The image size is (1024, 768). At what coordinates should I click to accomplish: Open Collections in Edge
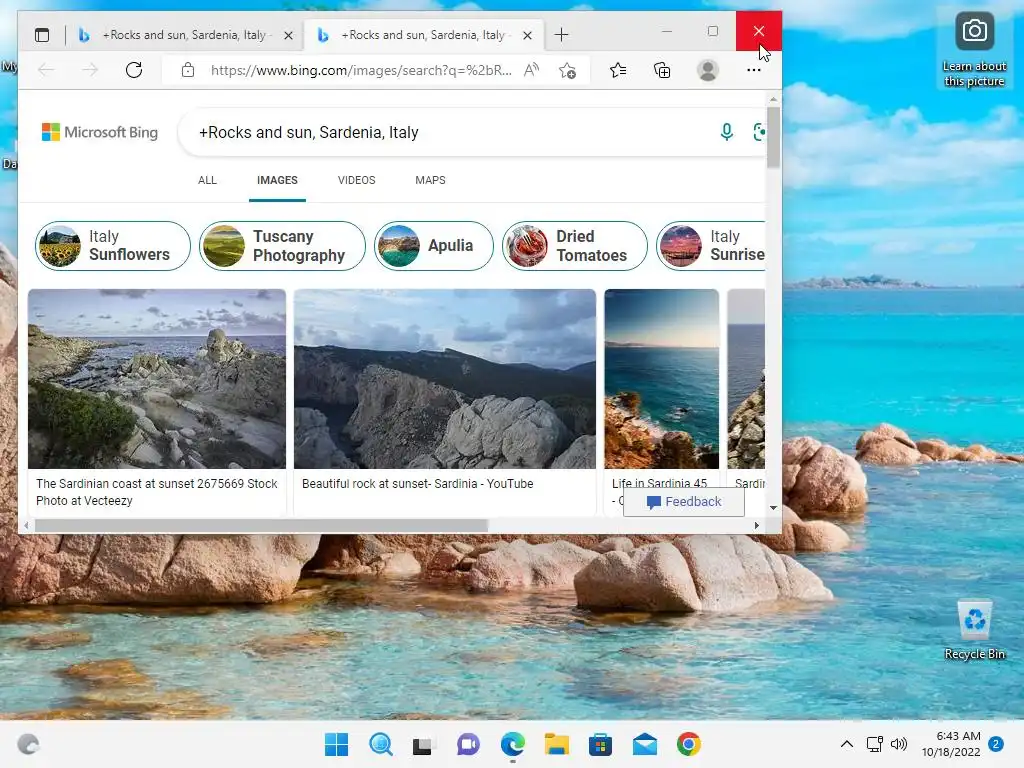pyautogui.click(x=662, y=70)
